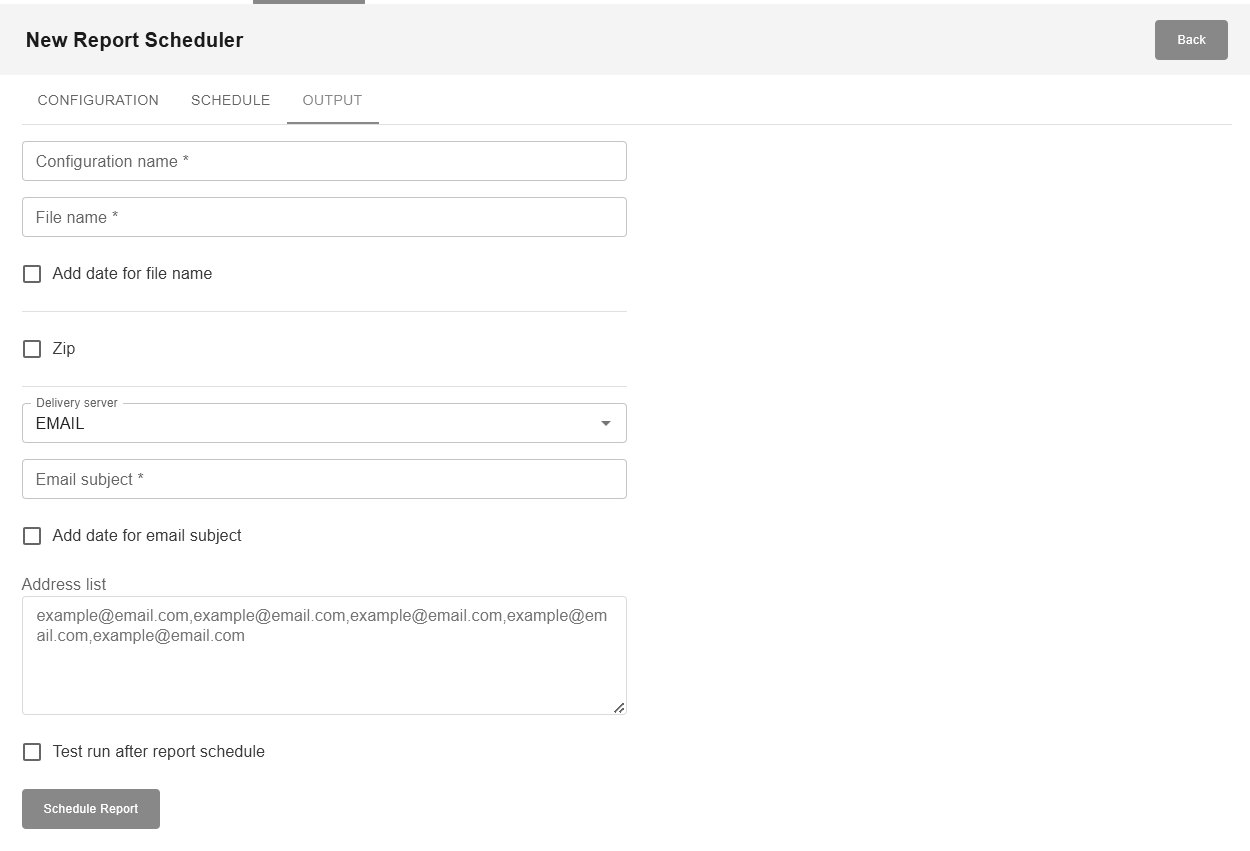Click the 'Test run after report schedule' label text

coord(158,752)
